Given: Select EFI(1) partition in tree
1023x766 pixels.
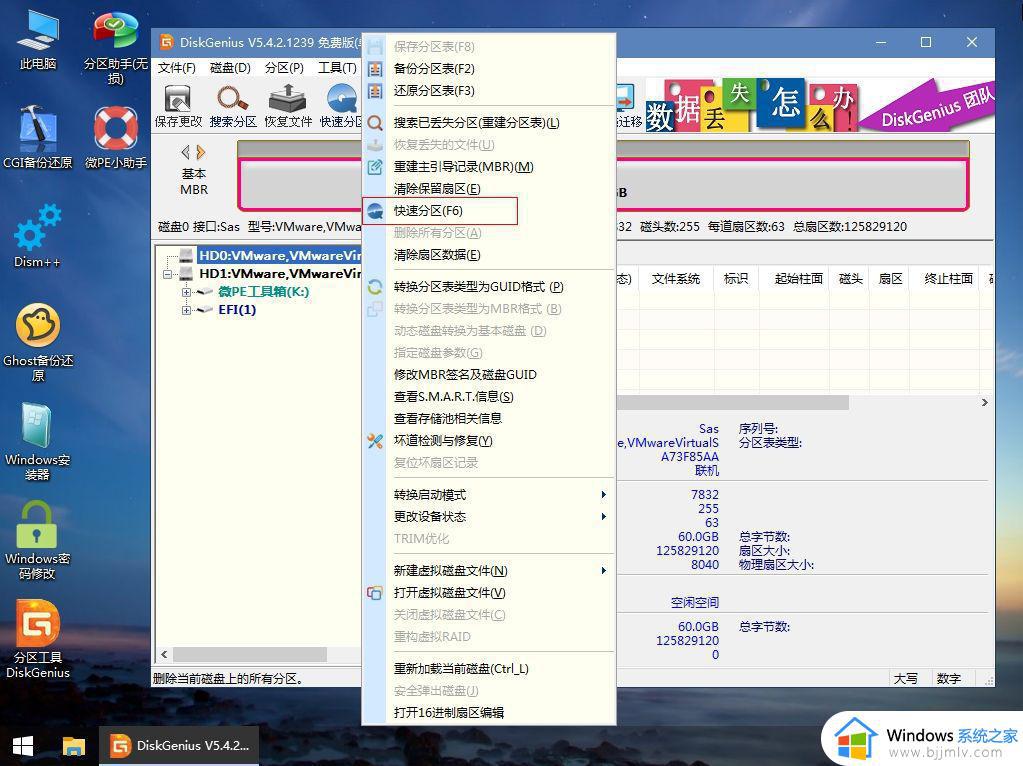Looking at the screenshot, I should [x=237, y=310].
